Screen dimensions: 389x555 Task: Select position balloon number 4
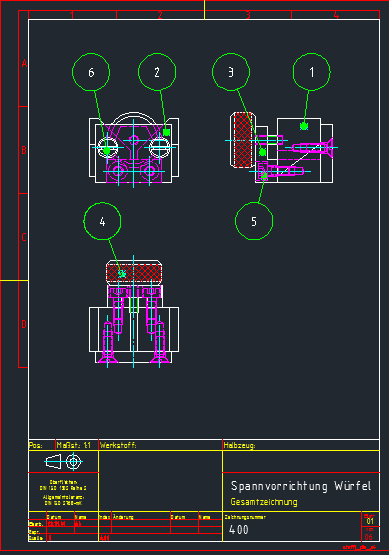[102, 221]
